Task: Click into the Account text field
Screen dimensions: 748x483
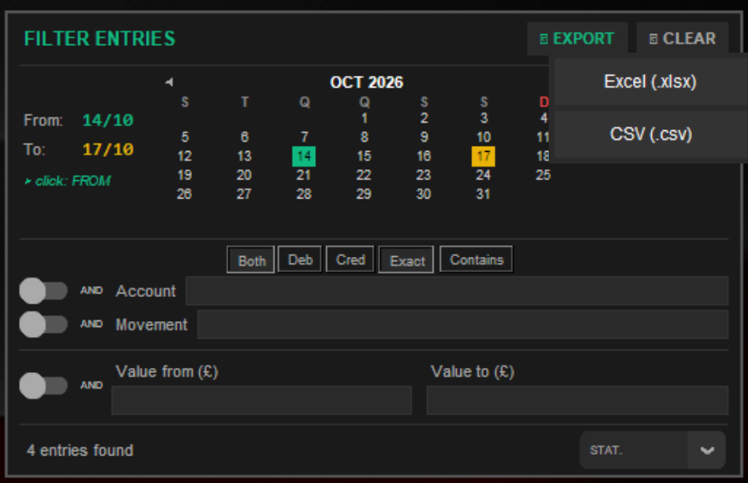Action: (x=457, y=291)
